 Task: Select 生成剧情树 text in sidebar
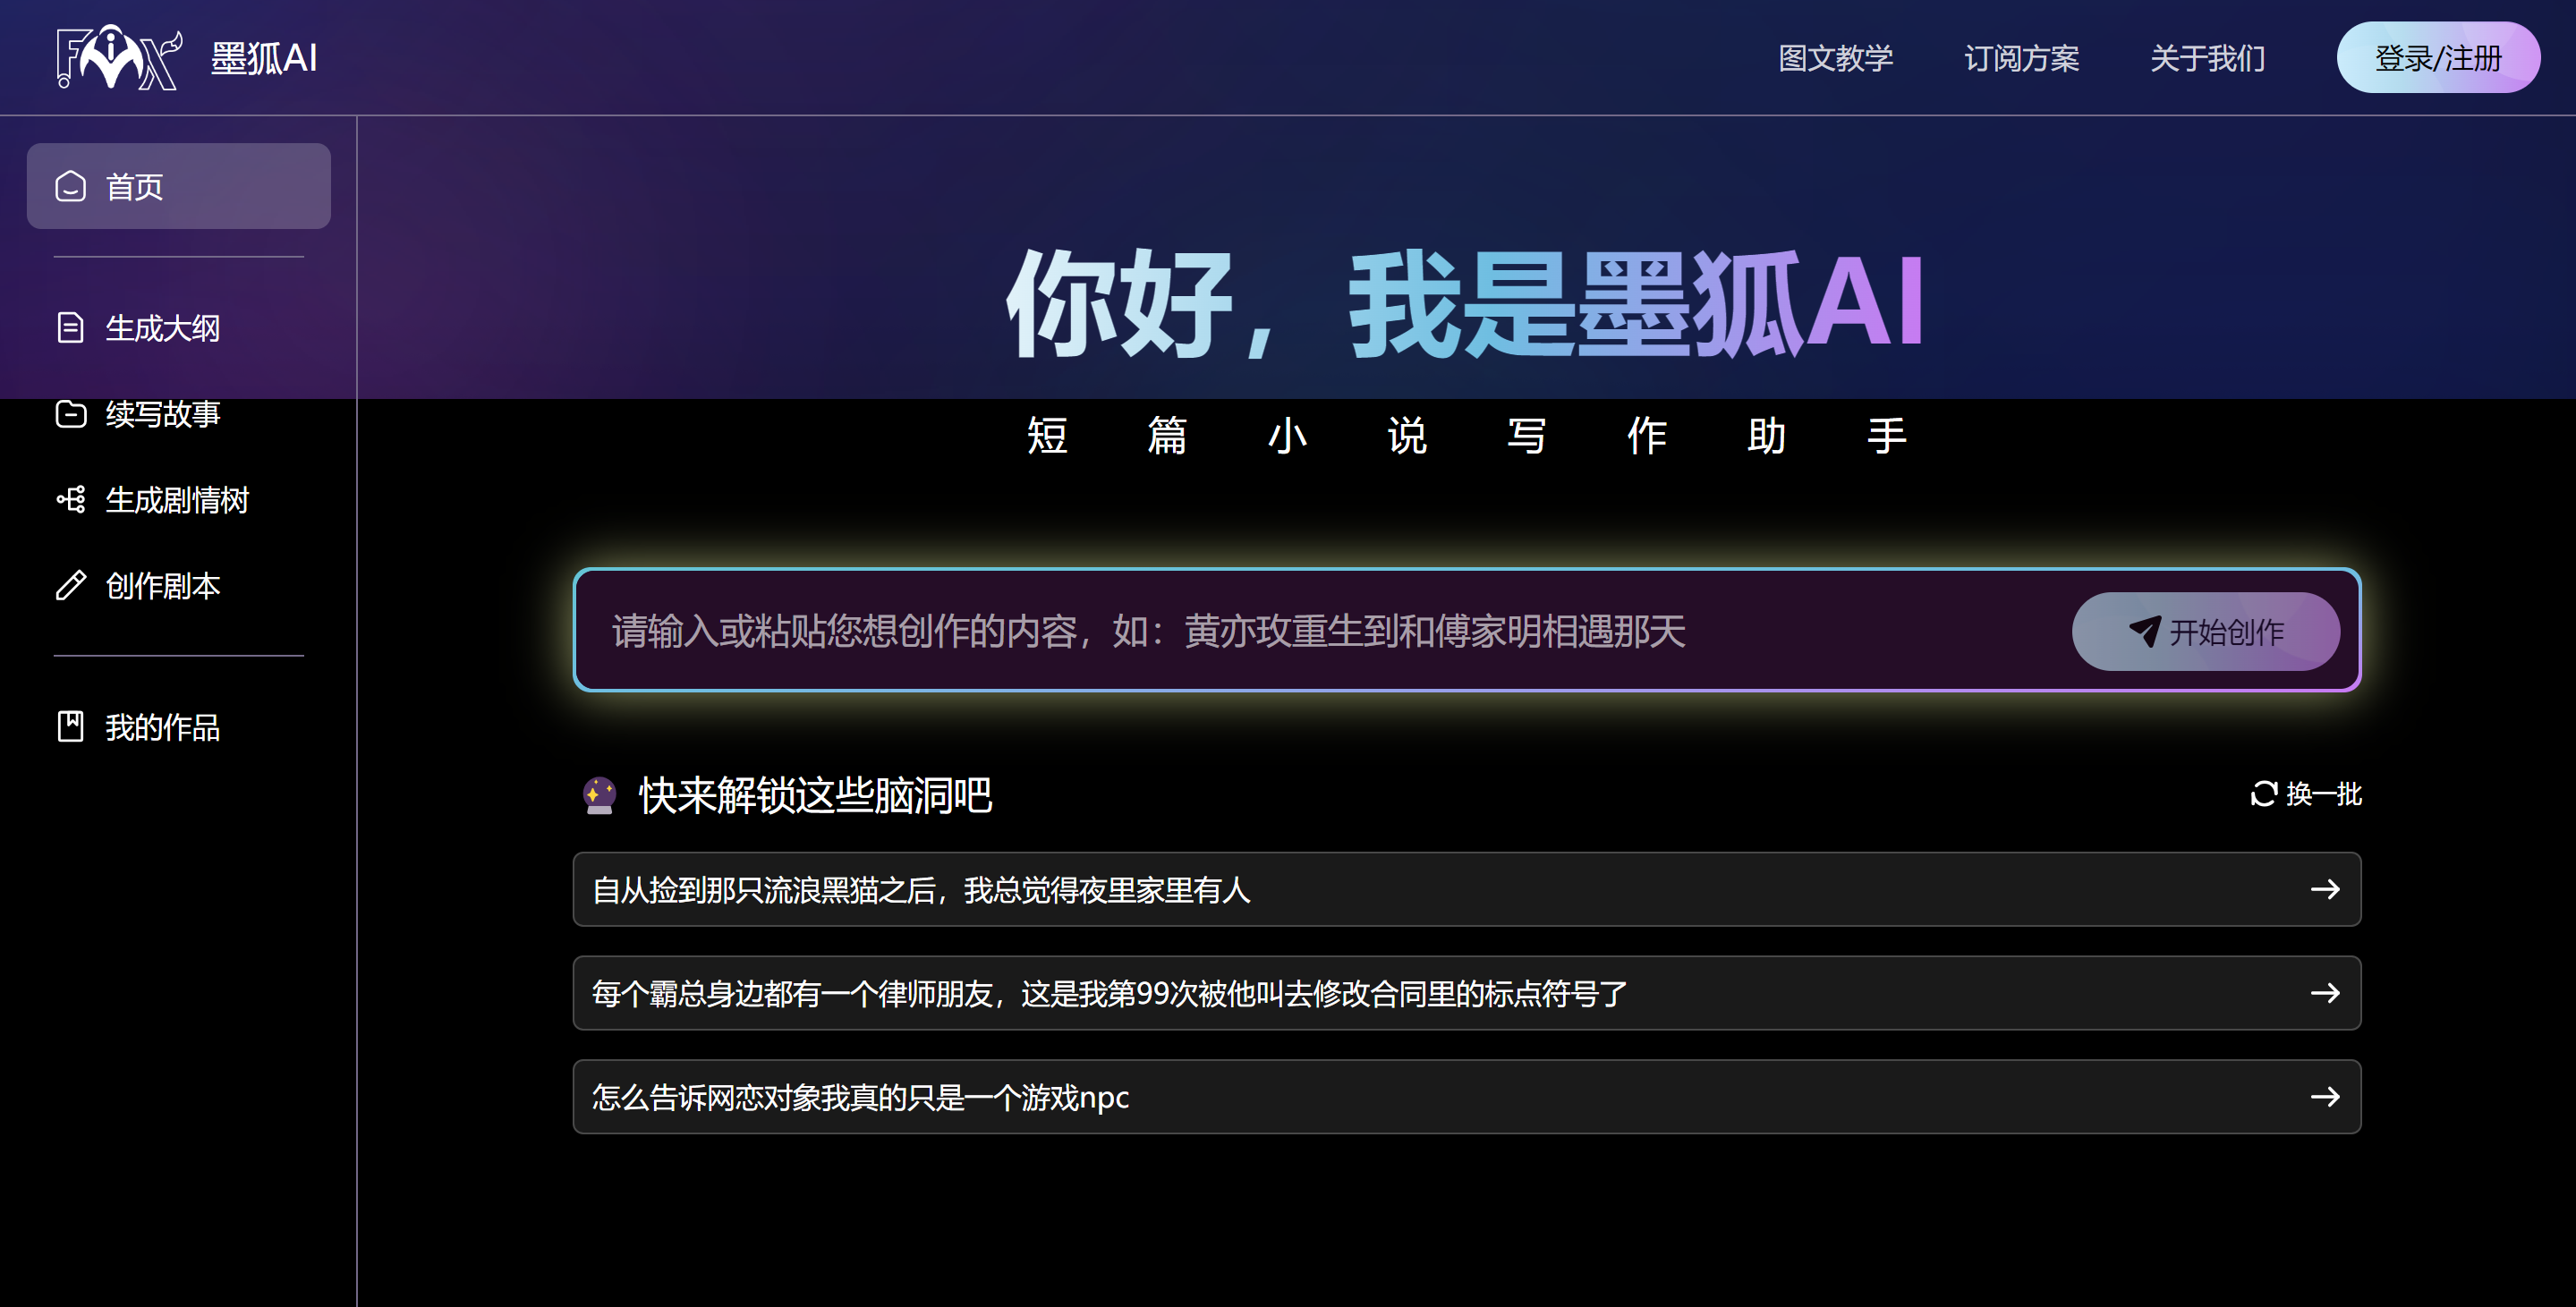[x=177, y=500]
